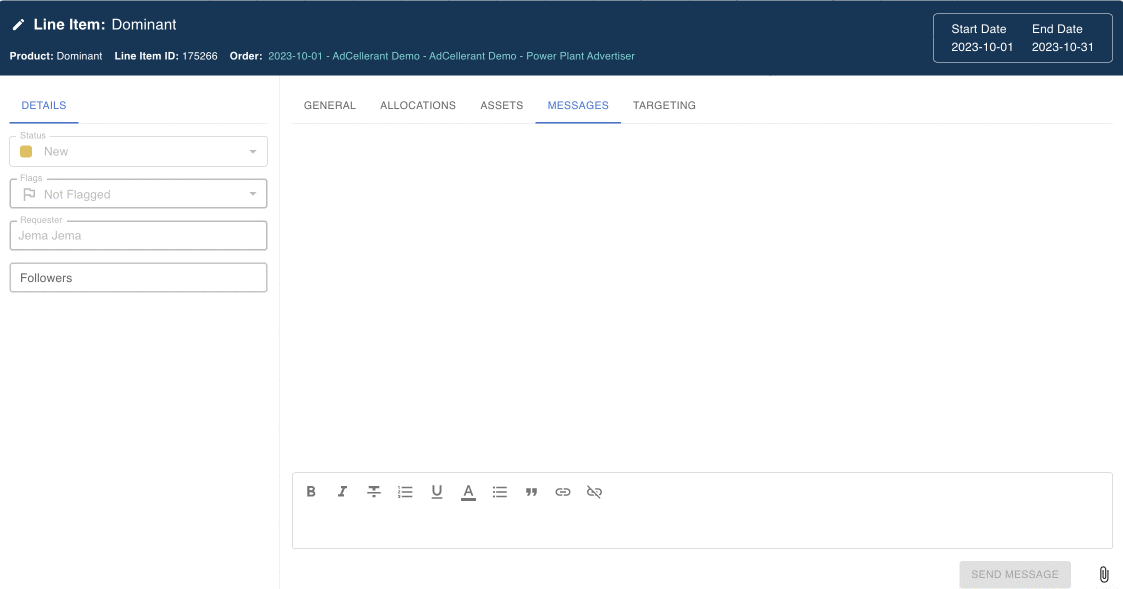Insert a numbered list
The image size is (1123, 589).
[405, 492]
